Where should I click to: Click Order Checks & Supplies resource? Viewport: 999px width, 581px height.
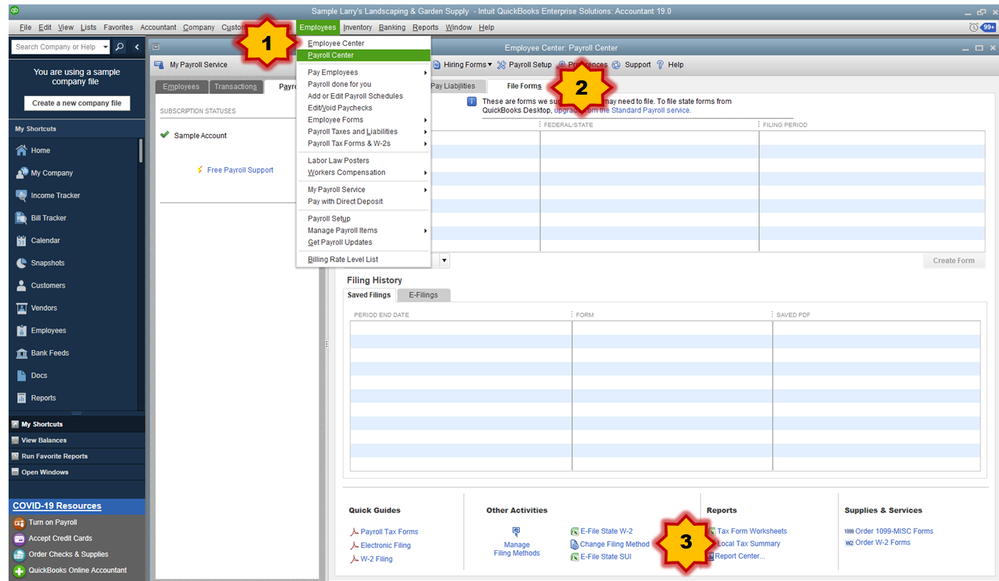point(68,554)
